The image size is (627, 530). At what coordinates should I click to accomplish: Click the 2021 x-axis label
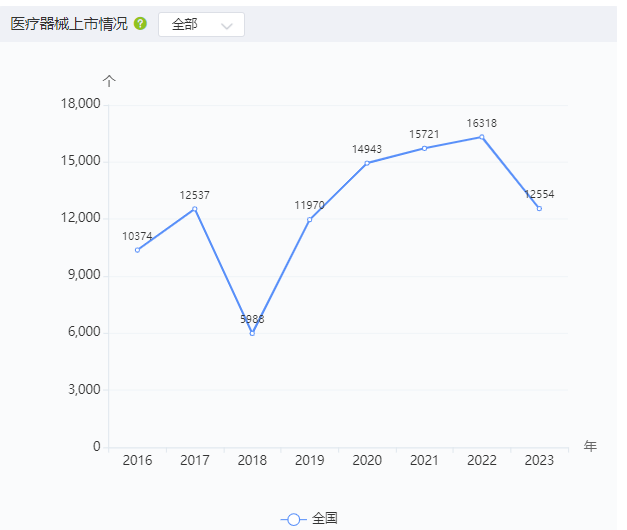pyautogui.click(x=424, y=460)
